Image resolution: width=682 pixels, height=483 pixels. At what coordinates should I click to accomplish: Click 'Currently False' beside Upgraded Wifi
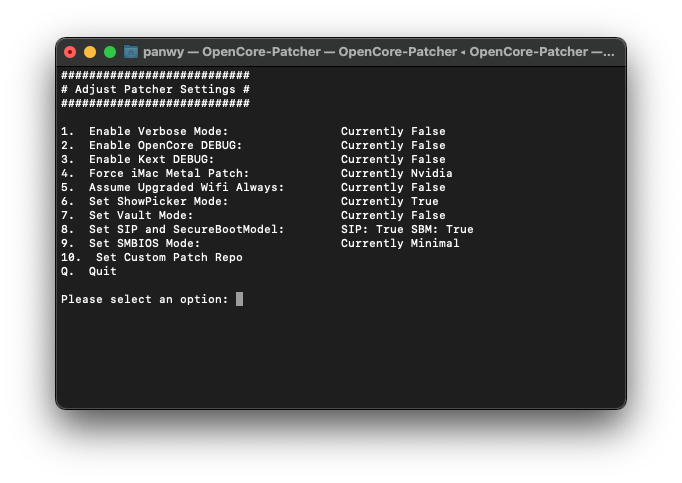[393, 188]
